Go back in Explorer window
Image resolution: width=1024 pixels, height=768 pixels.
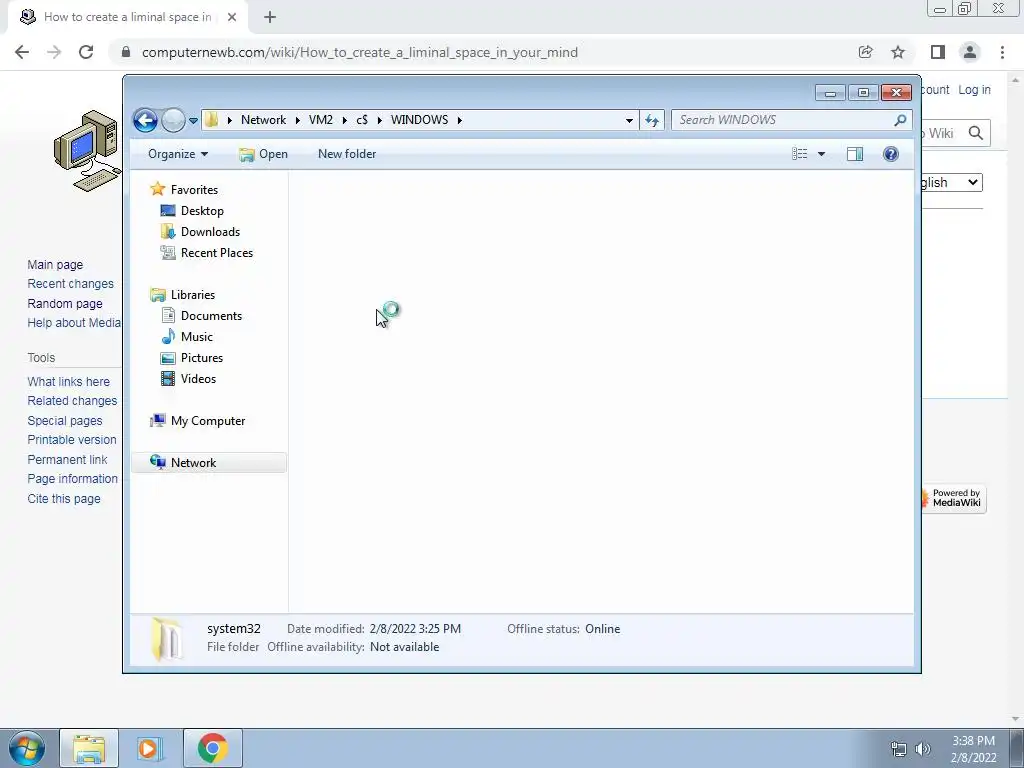click(145, 120)
